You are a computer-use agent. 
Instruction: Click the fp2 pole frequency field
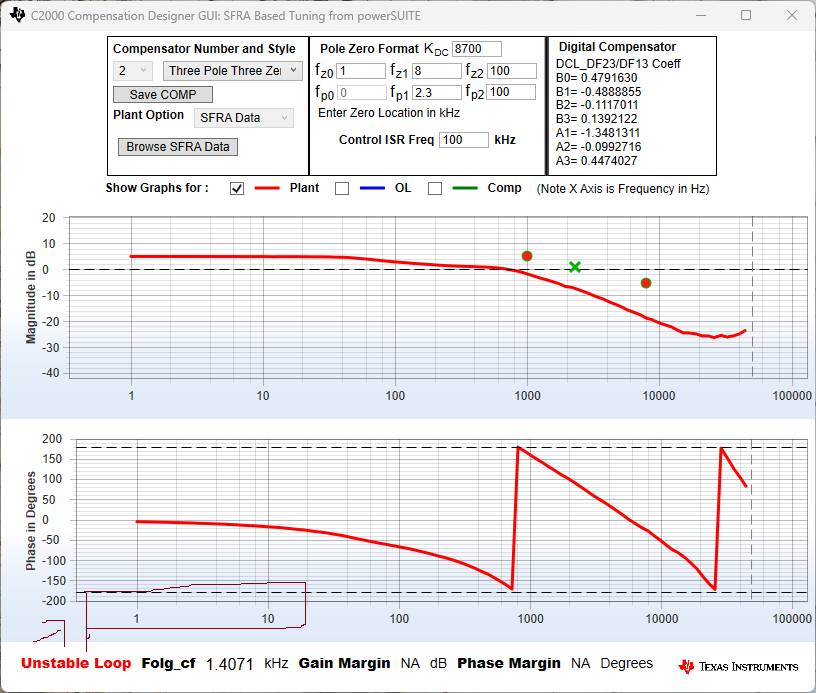point(512,92)
